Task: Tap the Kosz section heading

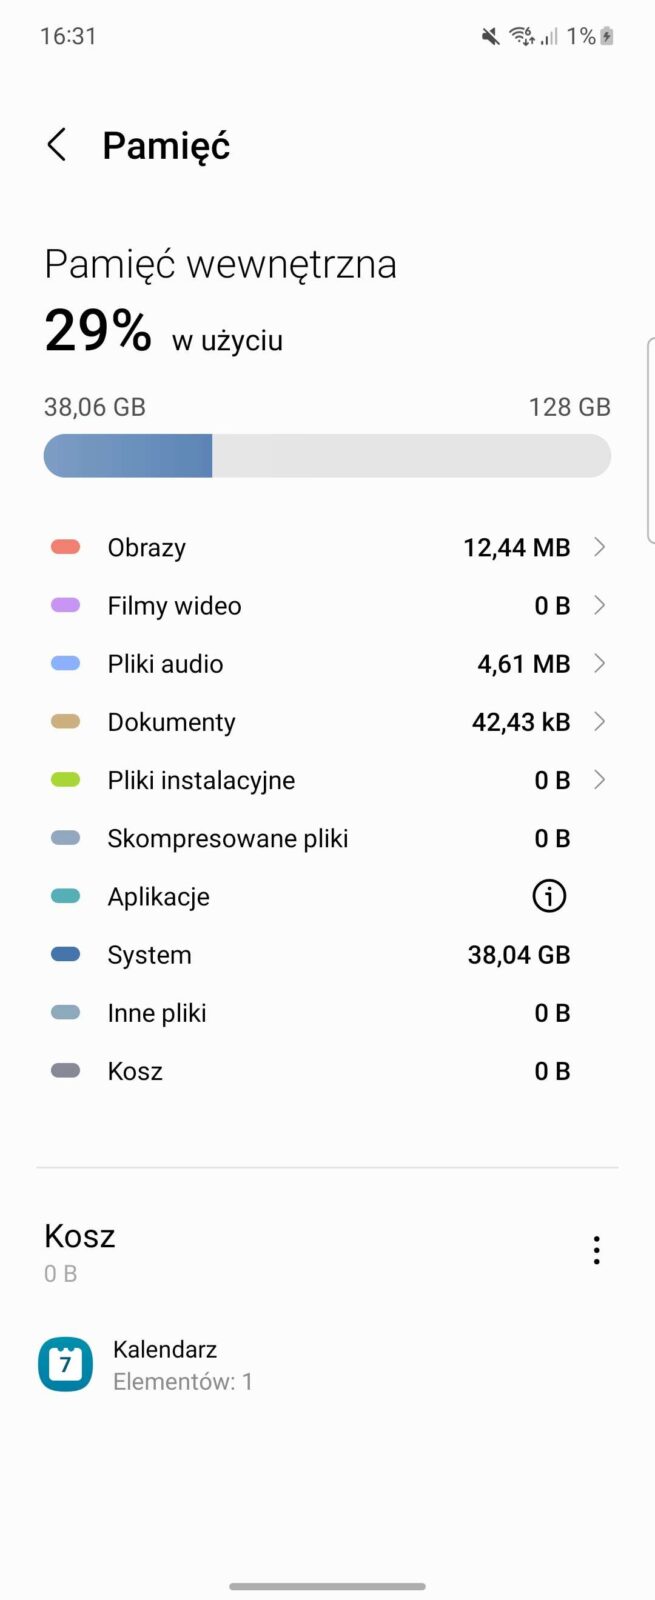Action: [80, 1236]
